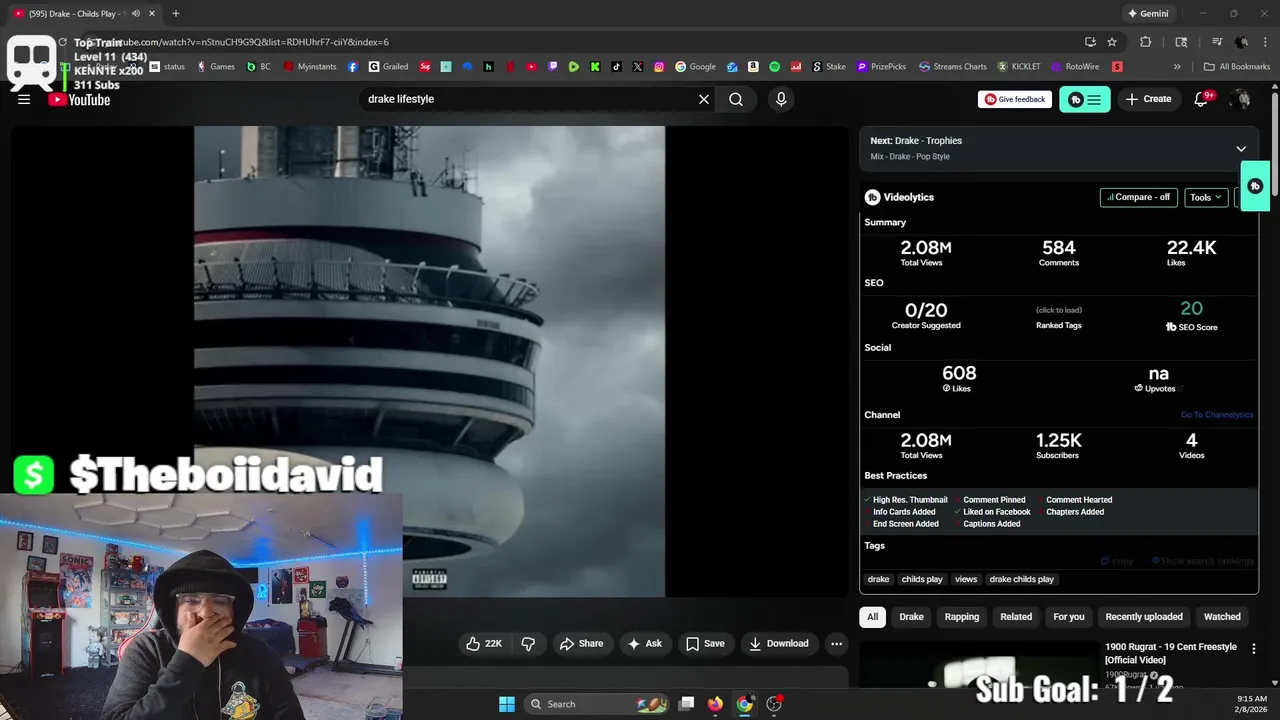
Task: Open the Windows Start menu
Action: [x=506, y=704]
